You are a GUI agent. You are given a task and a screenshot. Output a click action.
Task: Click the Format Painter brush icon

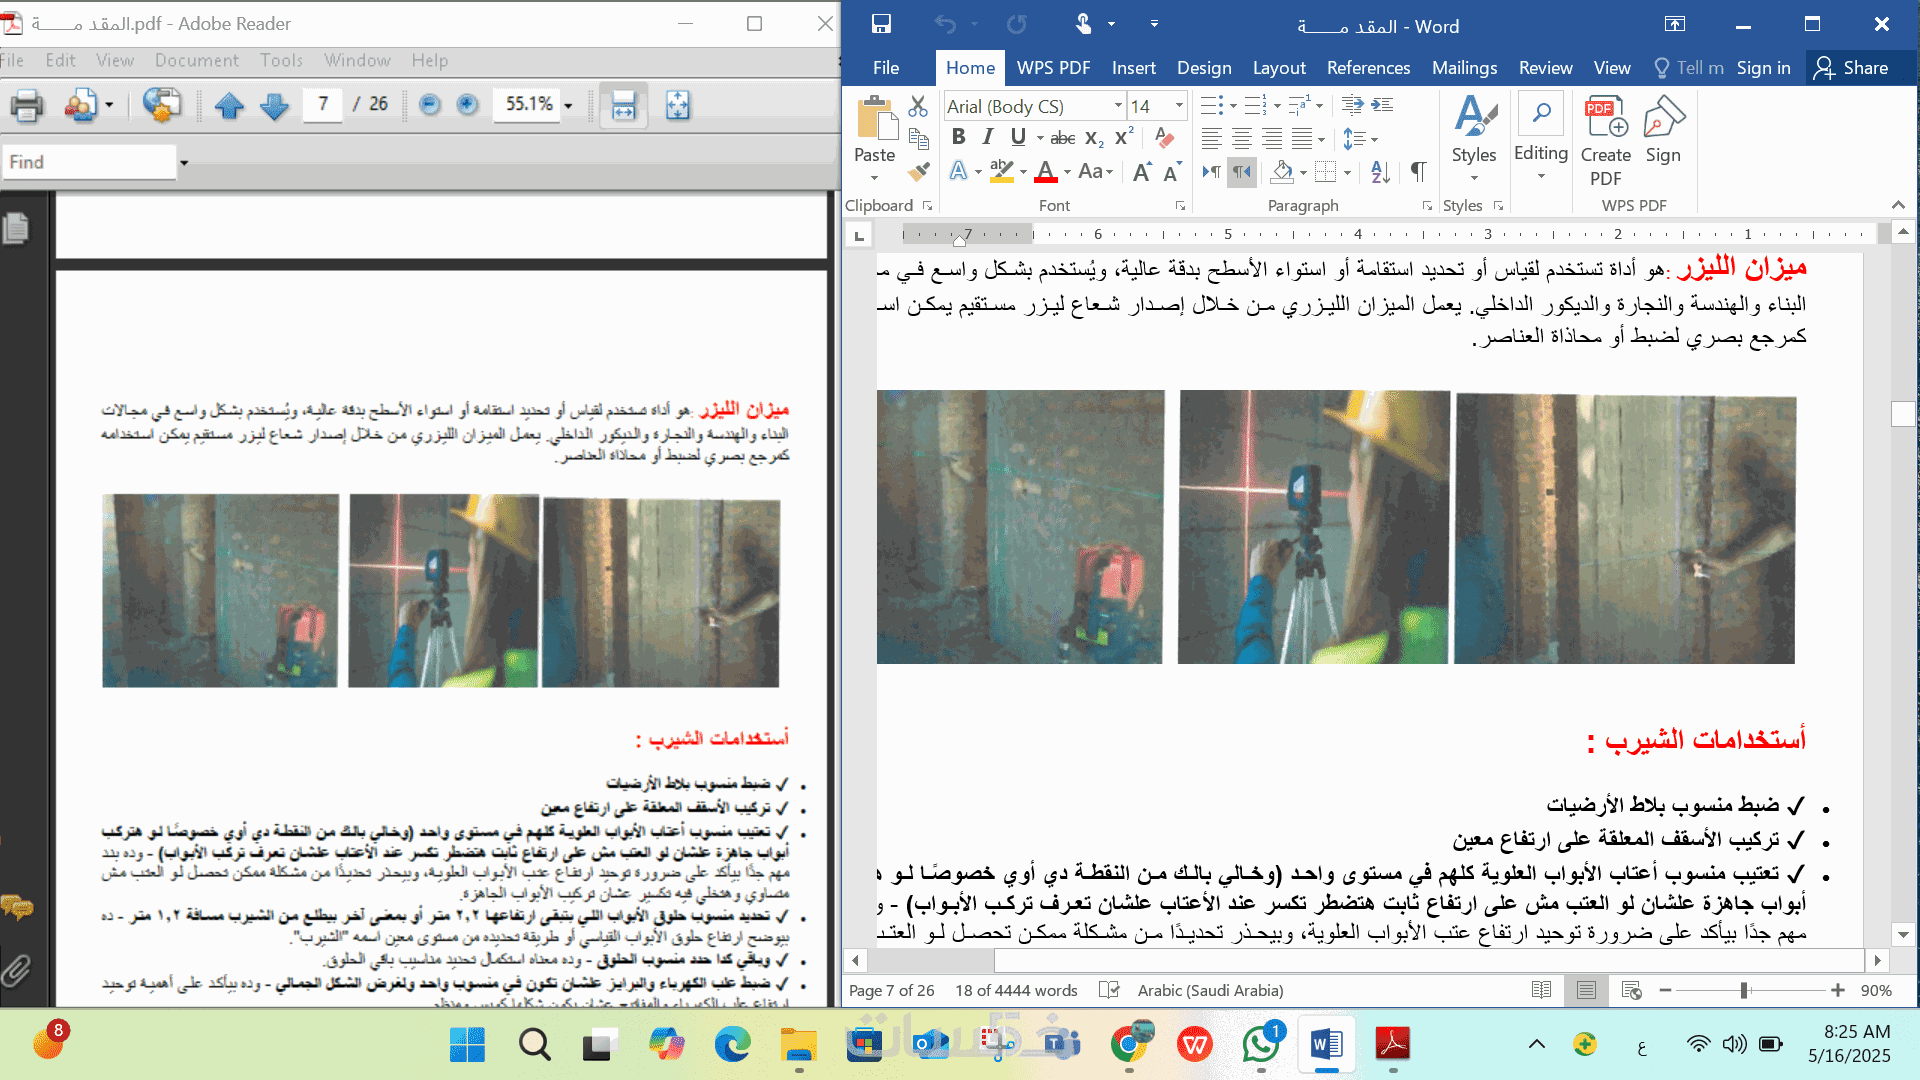918,172
